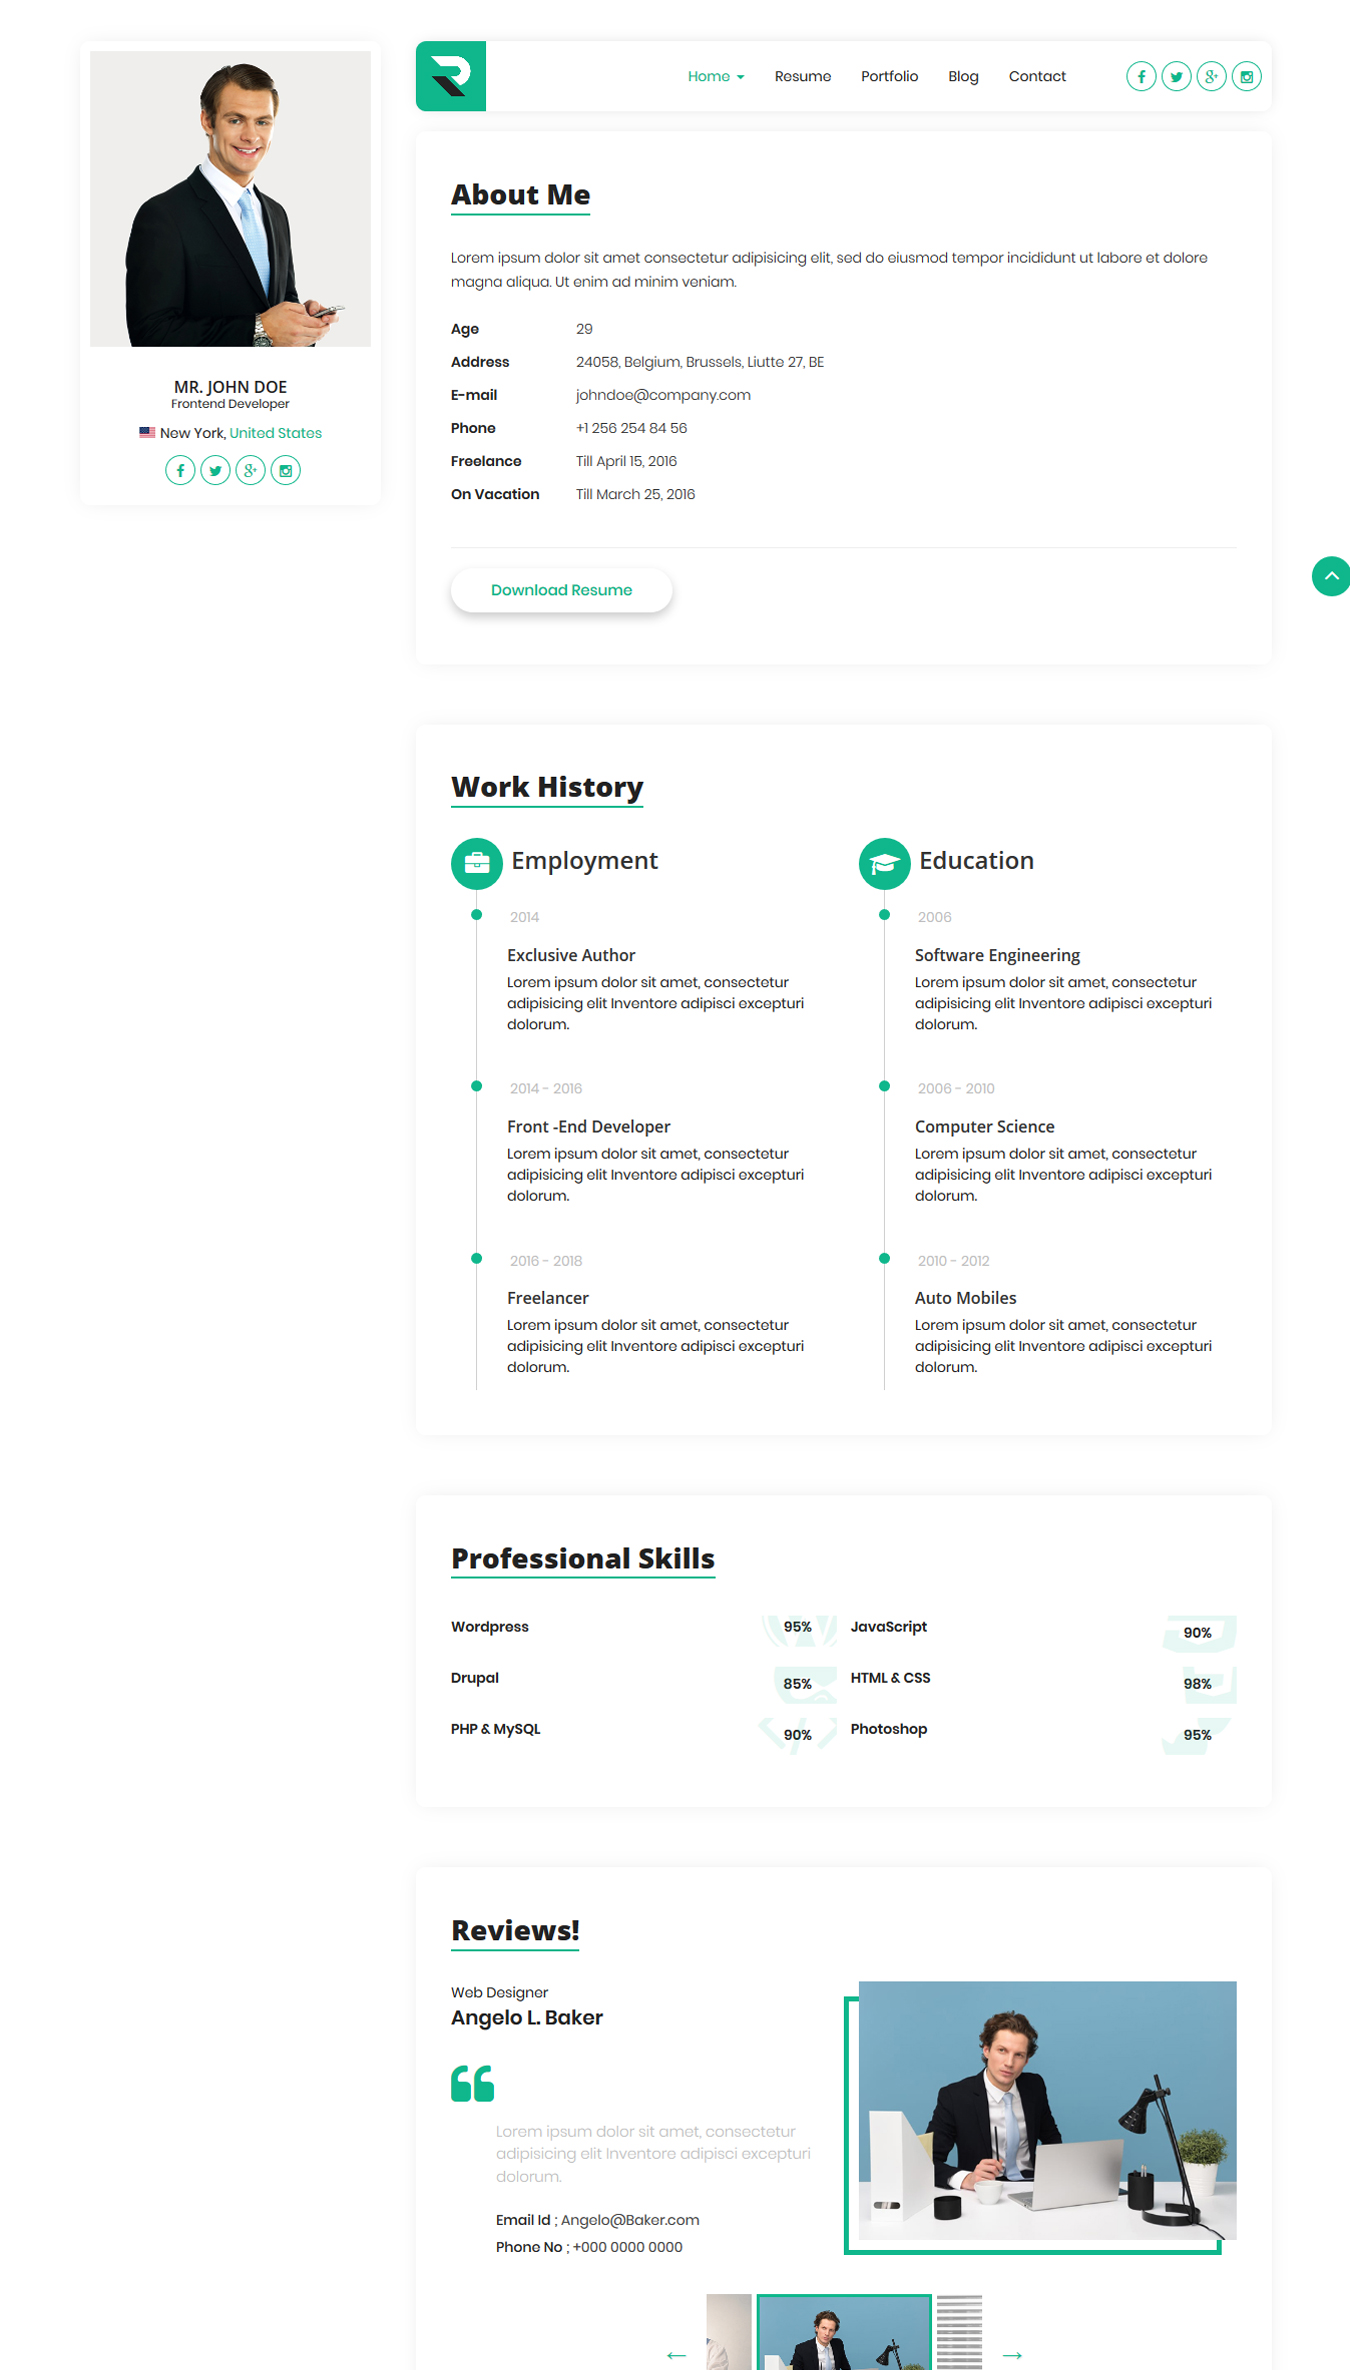
Task: Click Facebook icon under John Doe's profile
Action: pyautogui.click(x=180, y=470)
